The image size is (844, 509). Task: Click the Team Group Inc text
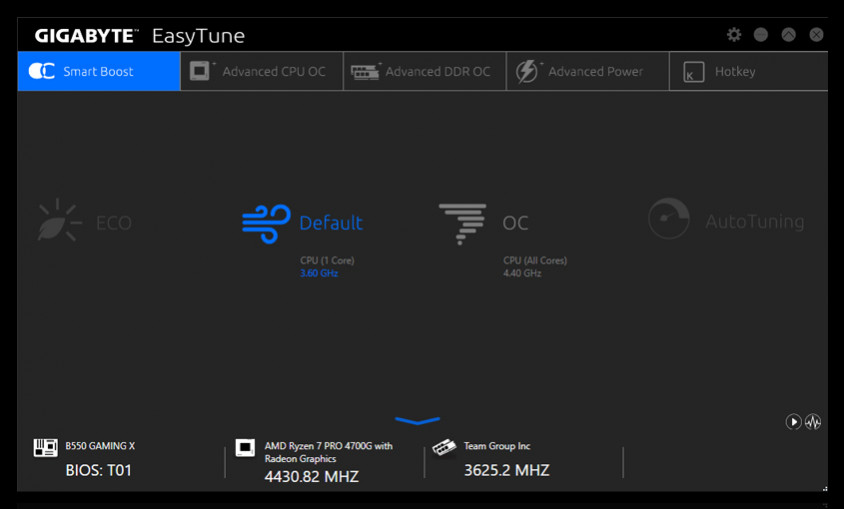[x=497, y=446]
